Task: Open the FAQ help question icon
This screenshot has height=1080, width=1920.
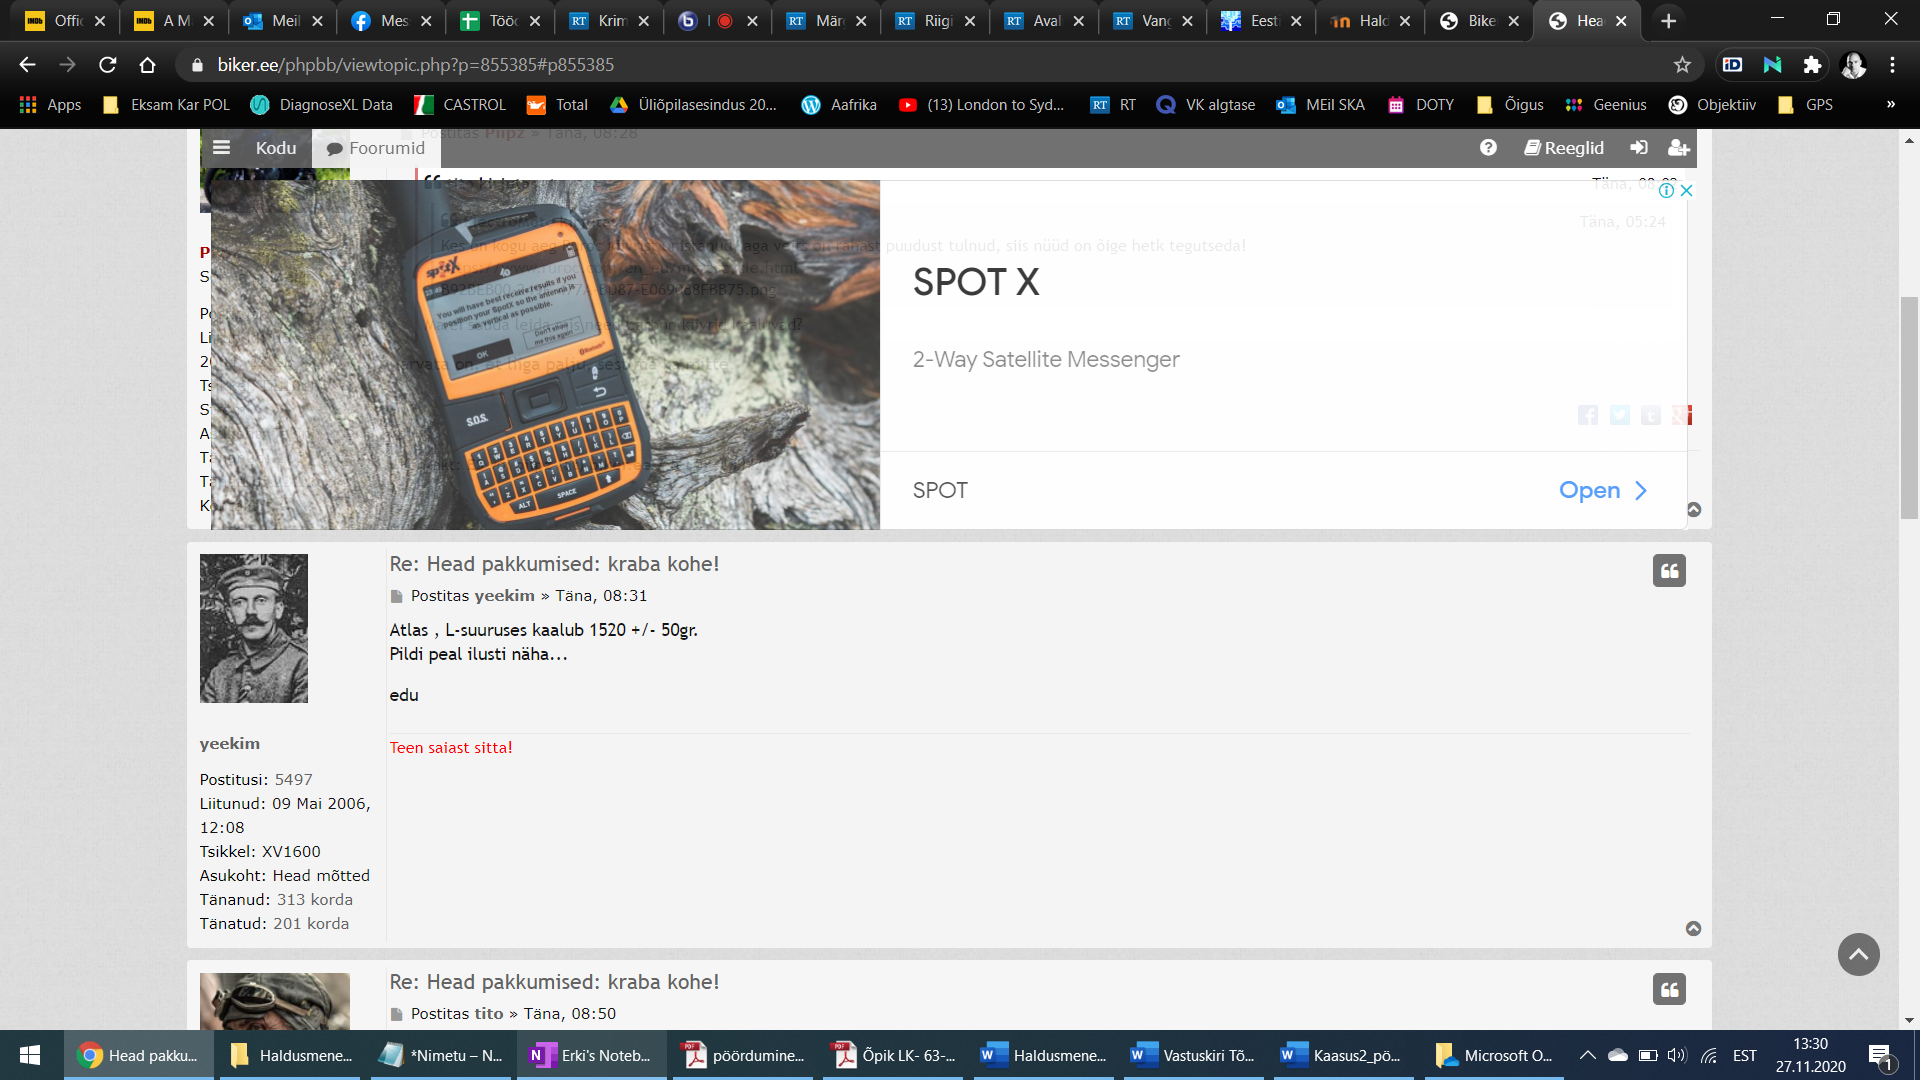Action: pyautogui.click(x=1488, y=148)
